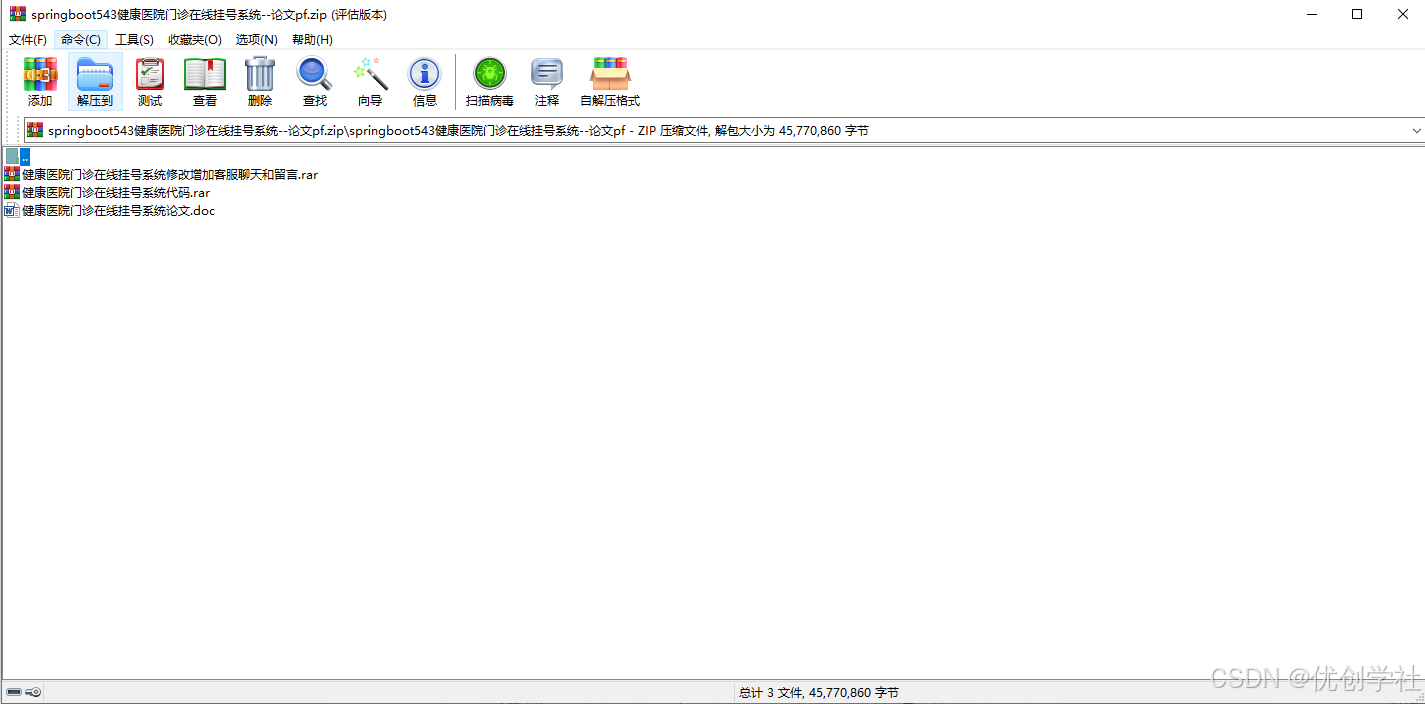Select the parent folder ".." entry
Screen dimensions: 1425x704
click(17, 156)
